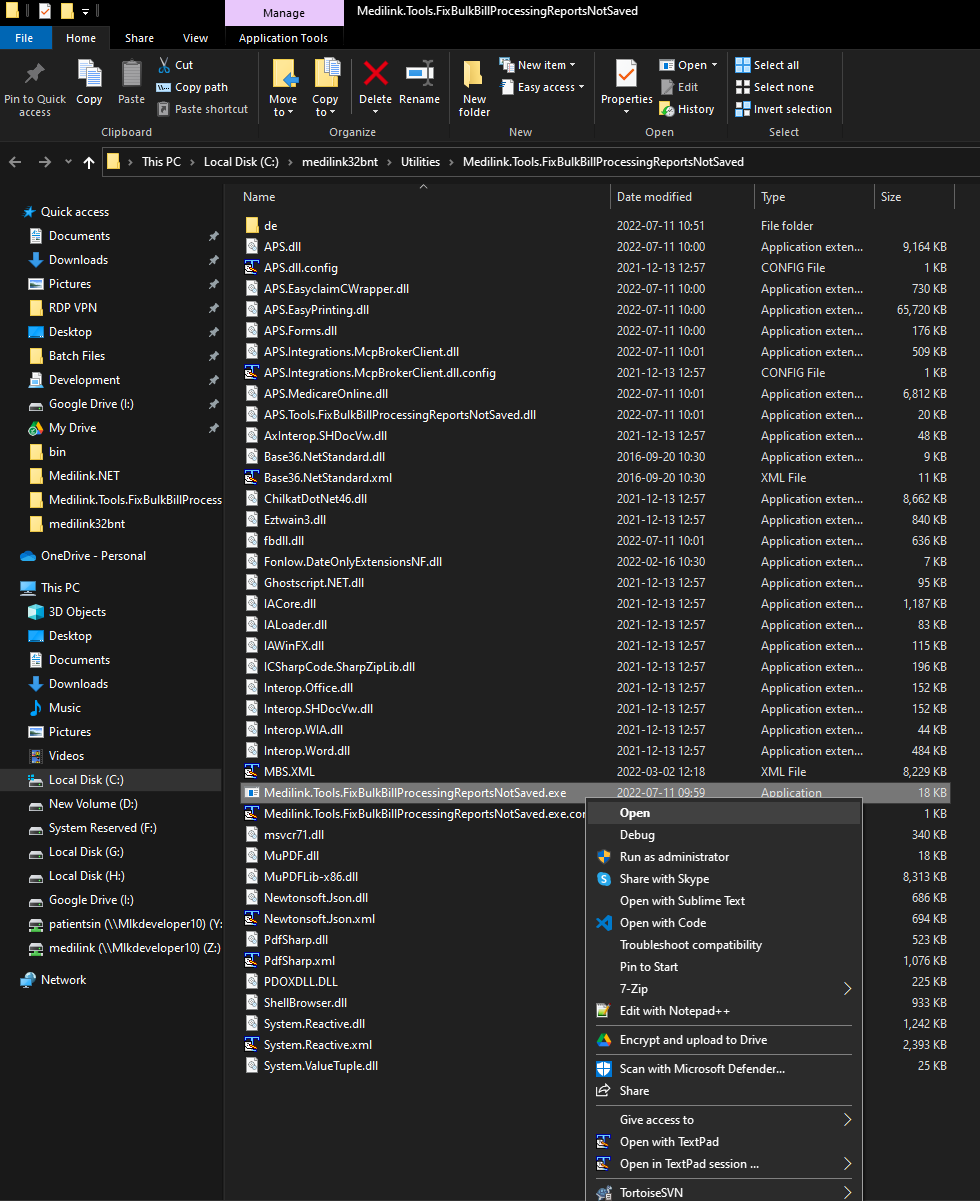Click the Up one level arrow
Viewport: 980px width, 1201px height.
point(89,162)
